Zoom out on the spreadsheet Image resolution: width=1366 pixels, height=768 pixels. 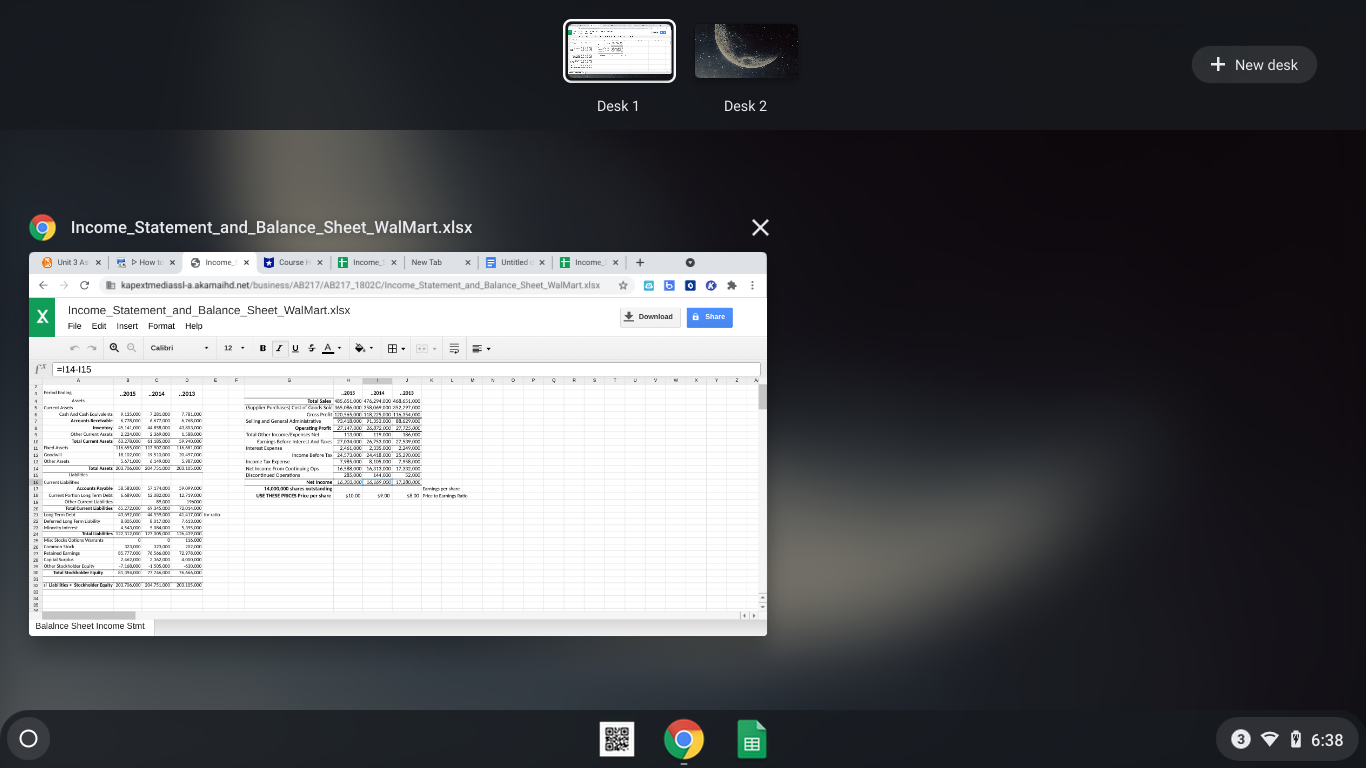131,348
